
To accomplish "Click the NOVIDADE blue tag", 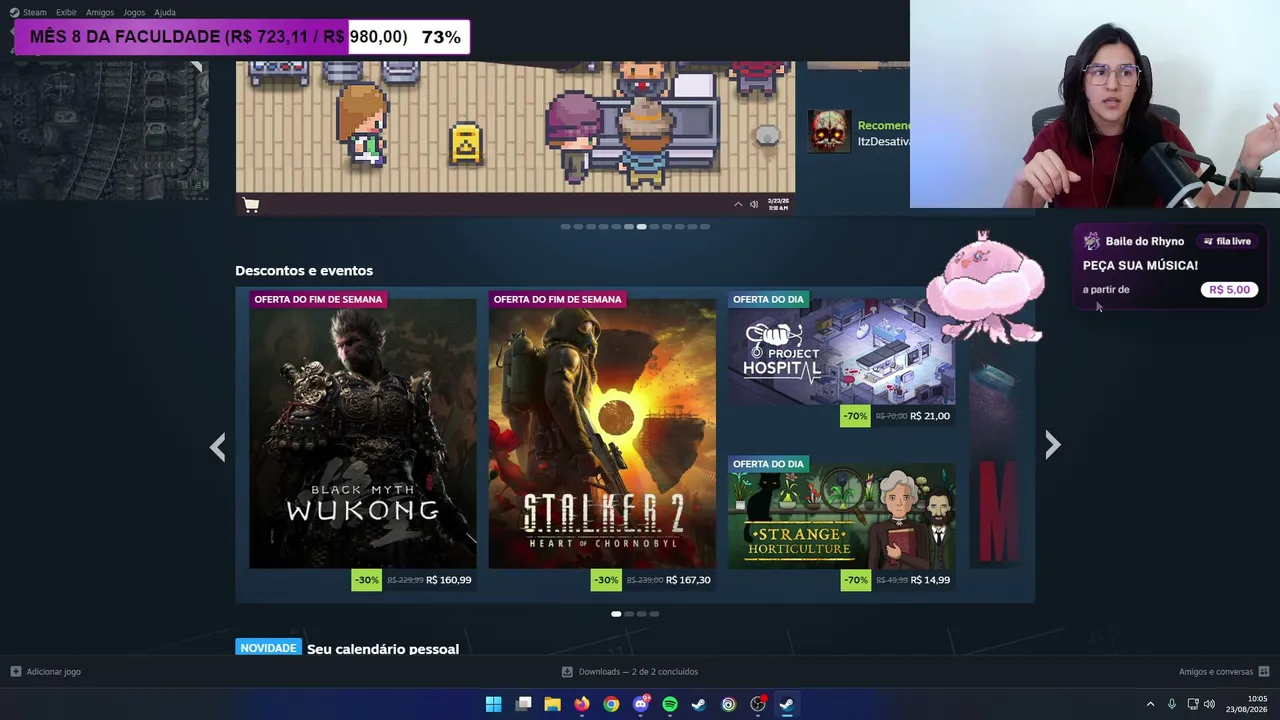I will [x=268, y=648].
